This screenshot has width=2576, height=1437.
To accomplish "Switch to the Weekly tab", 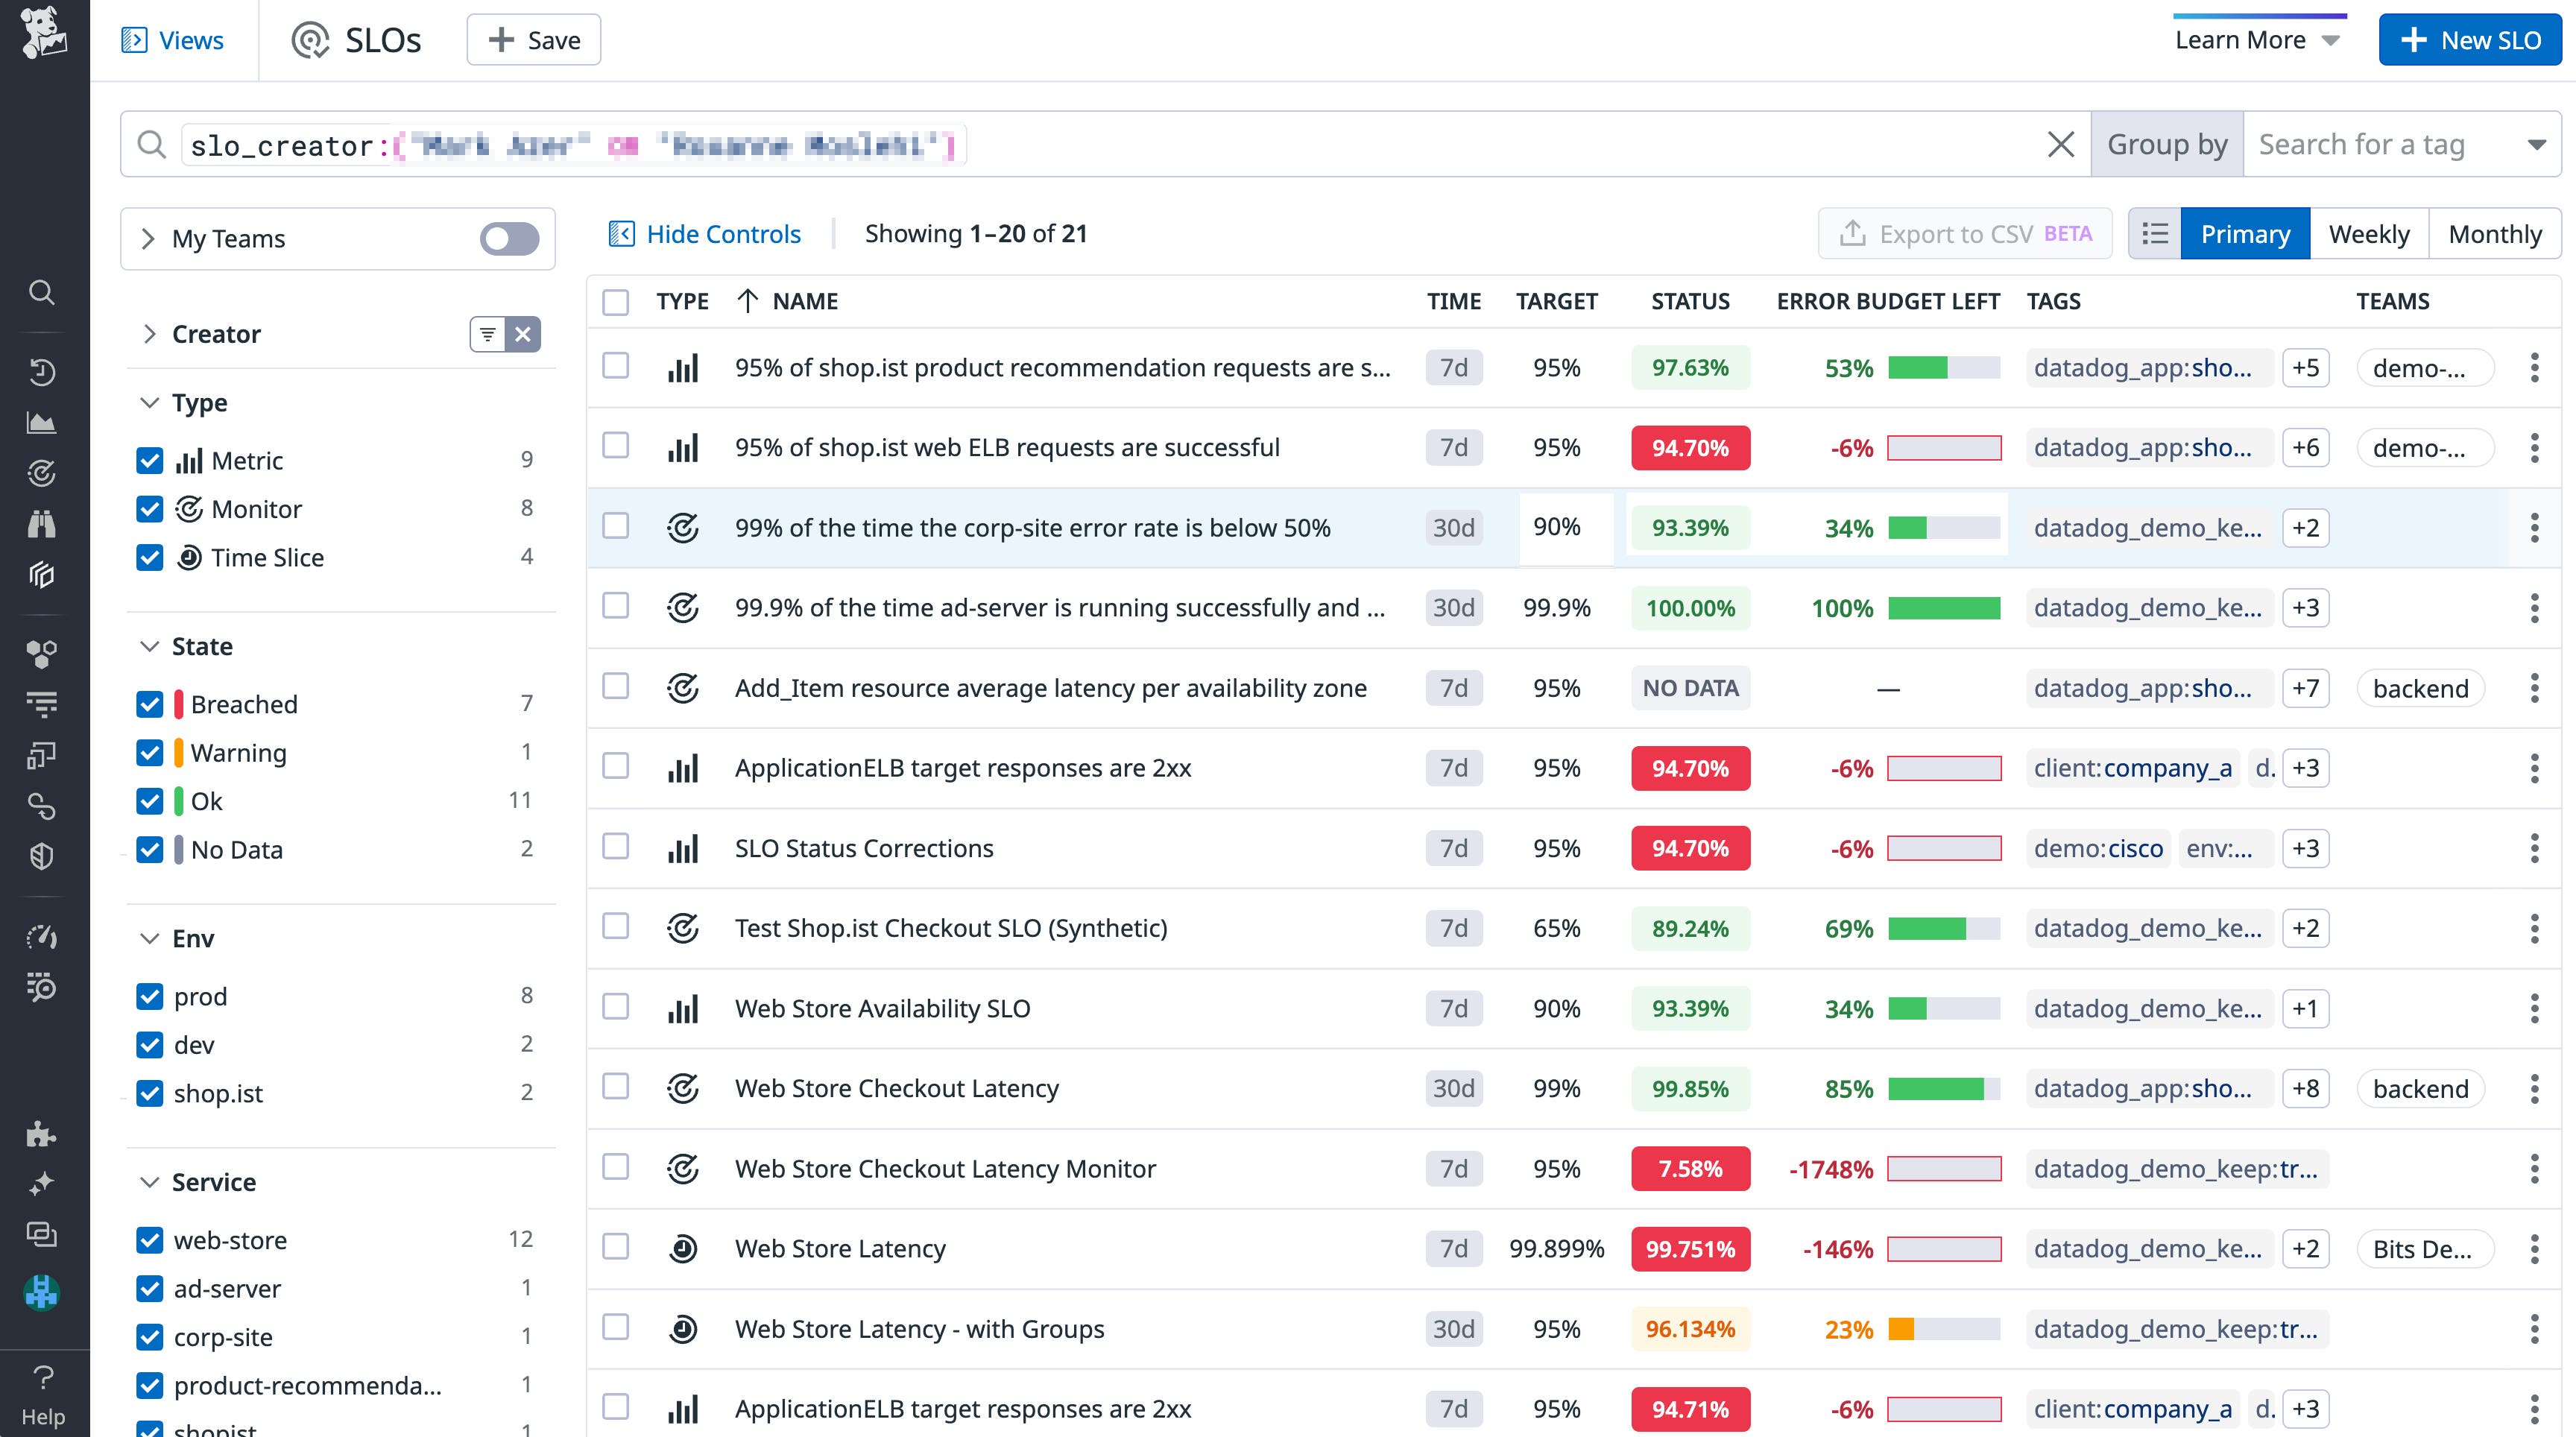I will point(2369,233).
